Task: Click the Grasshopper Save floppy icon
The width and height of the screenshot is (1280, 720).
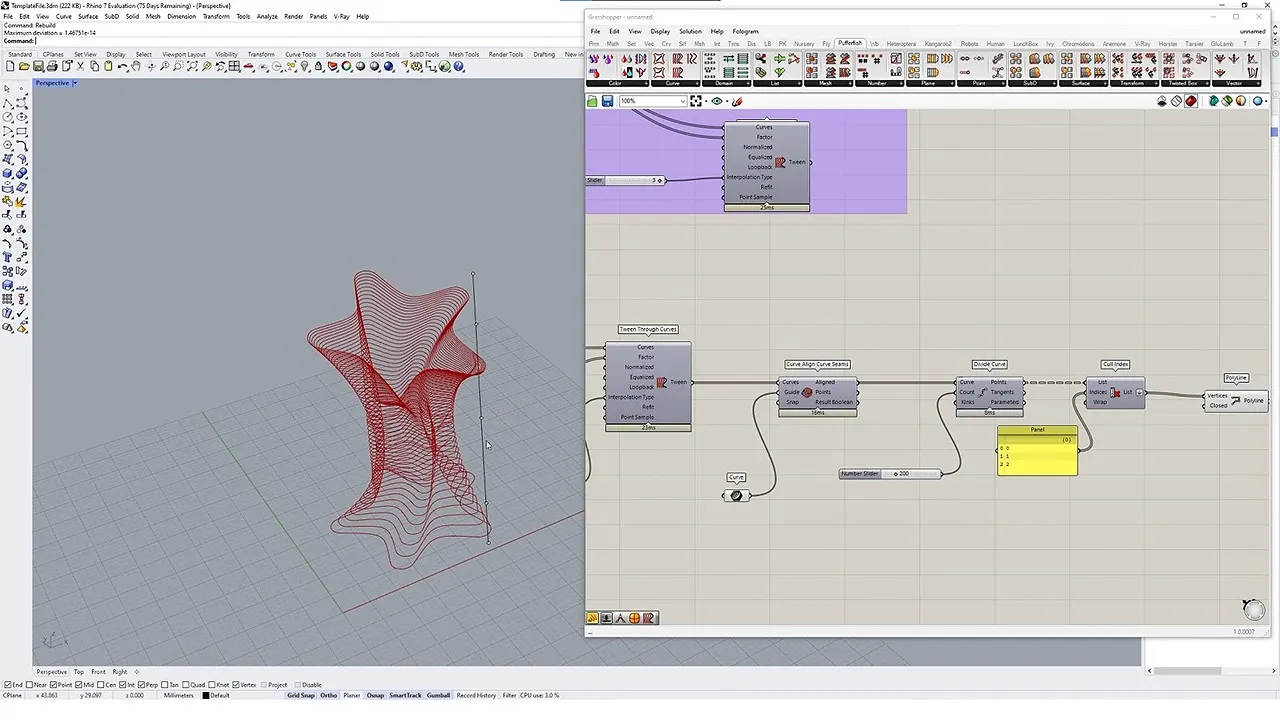Action: [607, 101]
